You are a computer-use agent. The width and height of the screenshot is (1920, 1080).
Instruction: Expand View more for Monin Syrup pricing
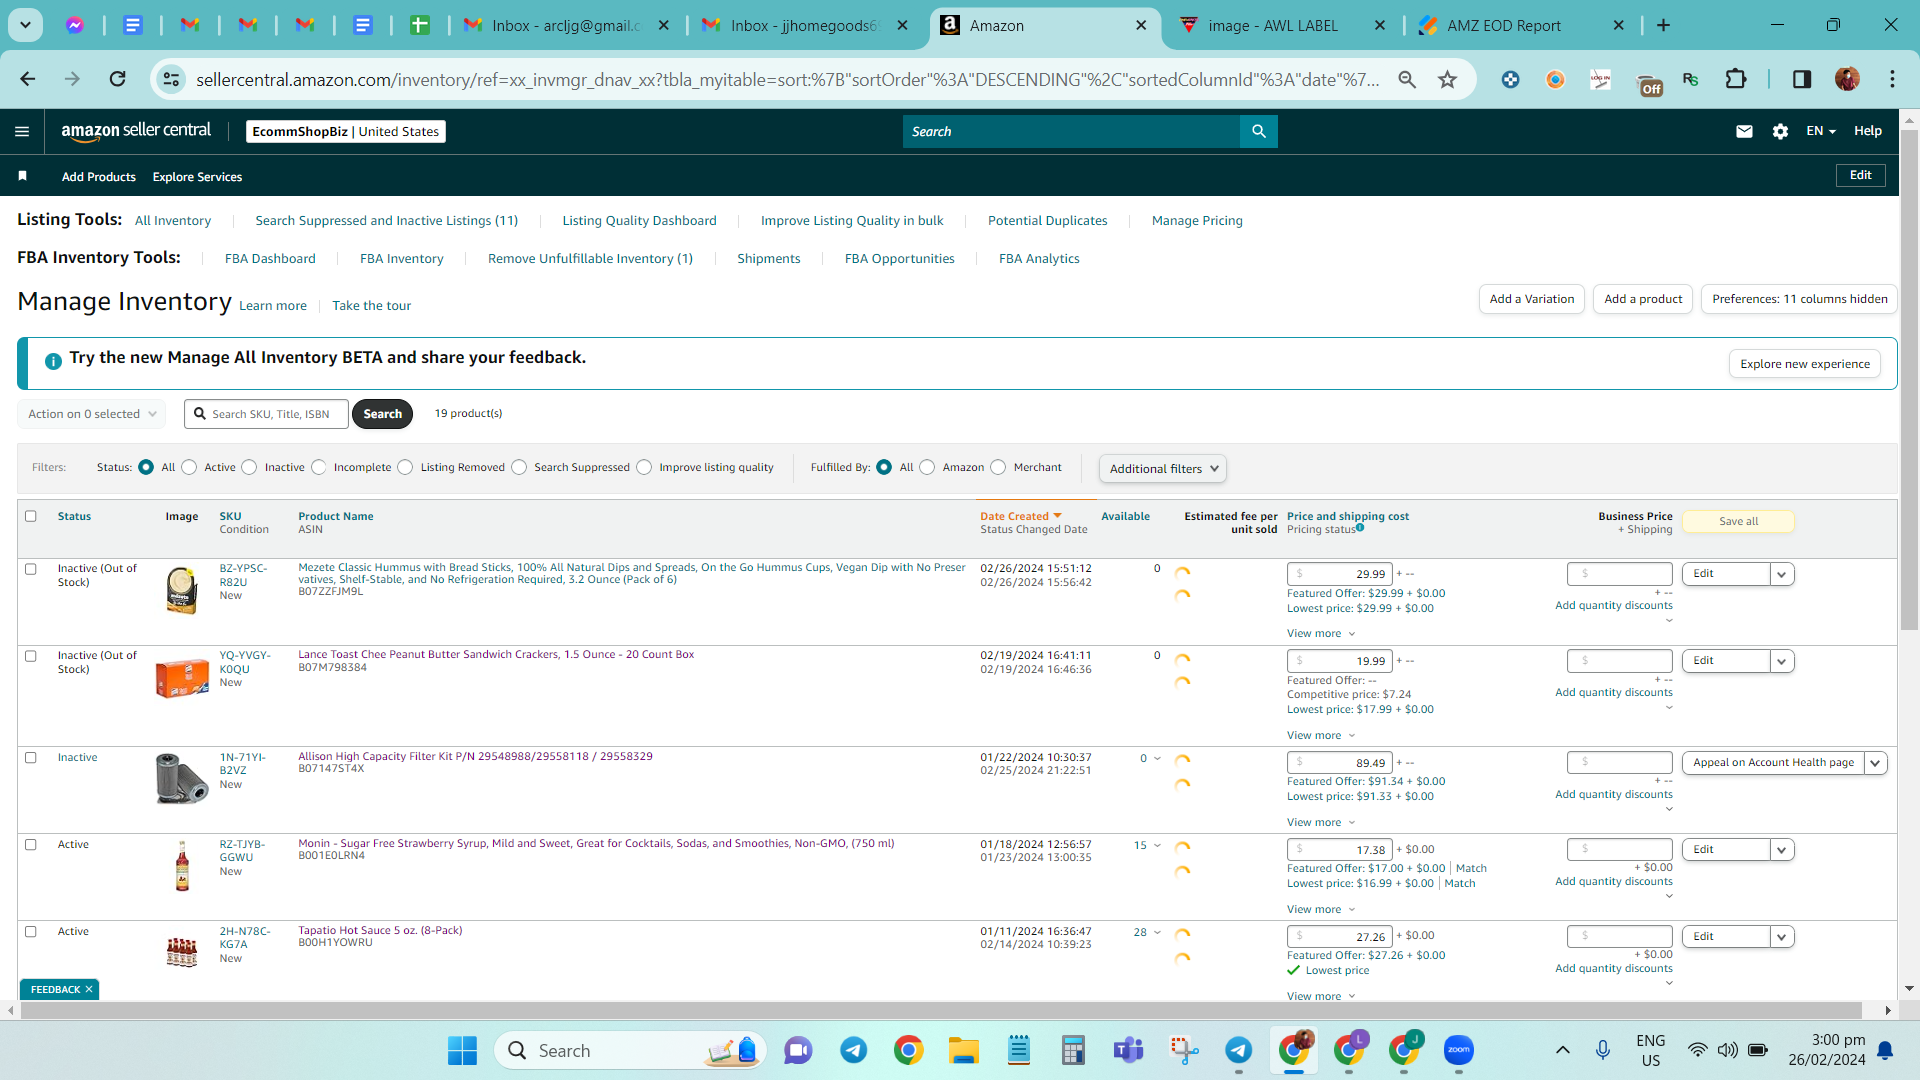click(1321, 909)
